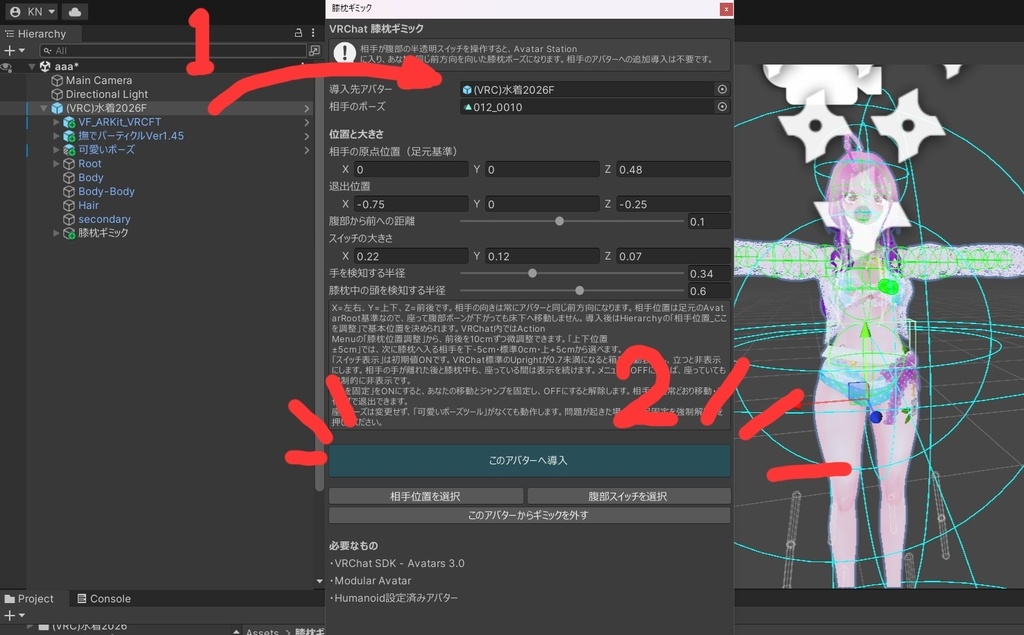Click the 手を検知する半径 value 0.34
The image size is (1024, 635).
tap(709, 274)
